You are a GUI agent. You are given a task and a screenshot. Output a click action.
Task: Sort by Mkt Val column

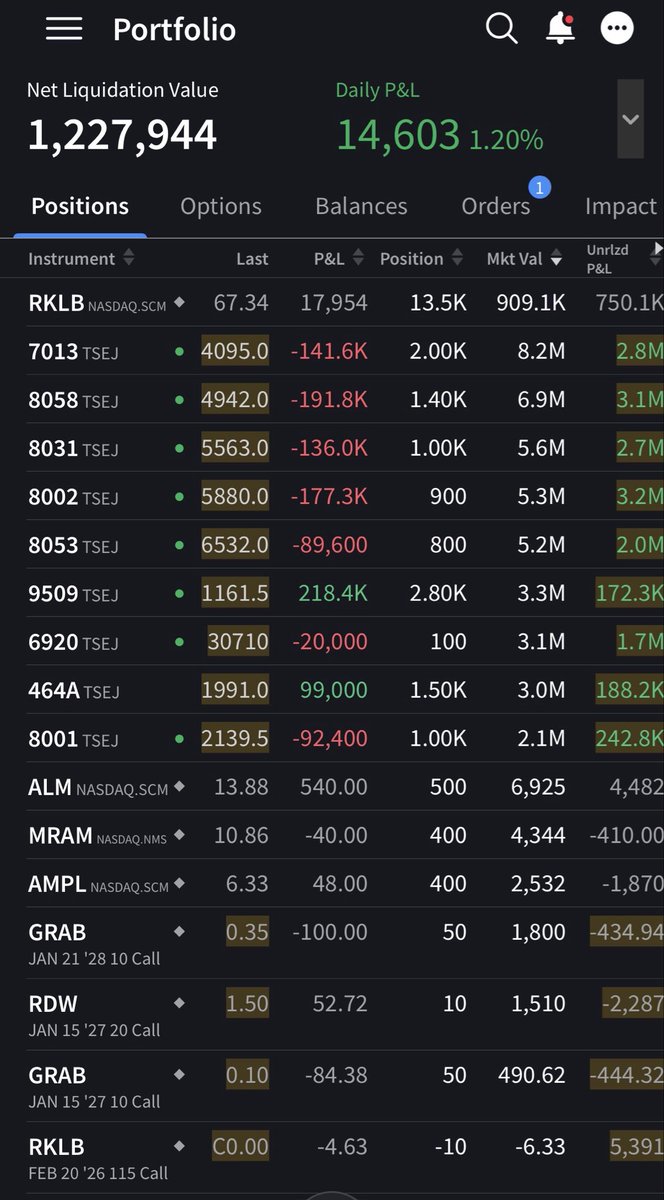click(524, 258)
